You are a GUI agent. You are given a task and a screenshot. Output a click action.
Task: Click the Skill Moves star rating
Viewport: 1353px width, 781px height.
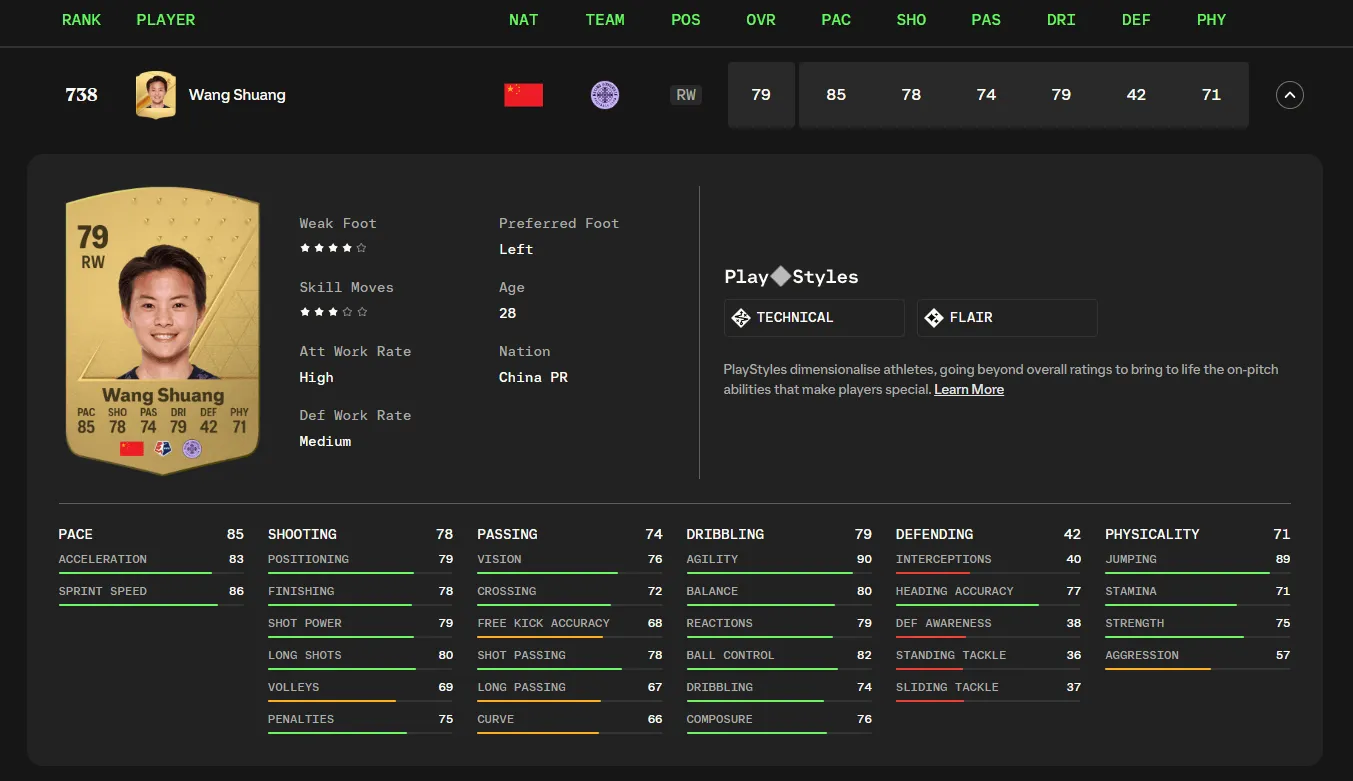(x=333, y=312)
